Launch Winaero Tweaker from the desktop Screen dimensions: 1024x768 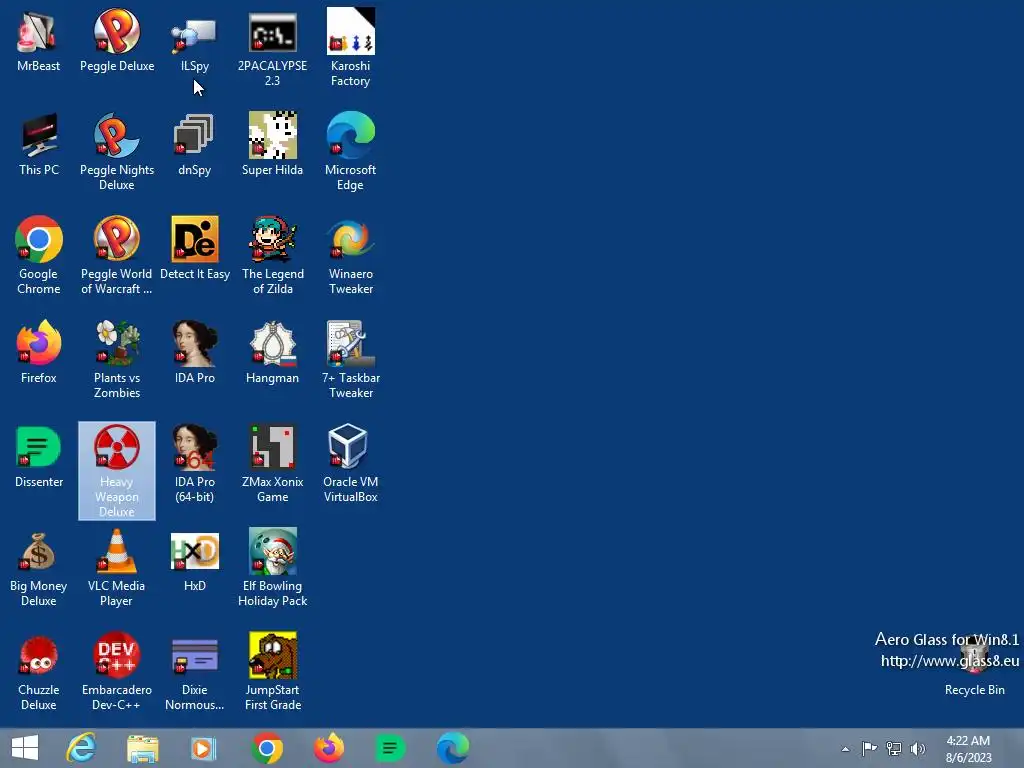click(x=351, y=255)
